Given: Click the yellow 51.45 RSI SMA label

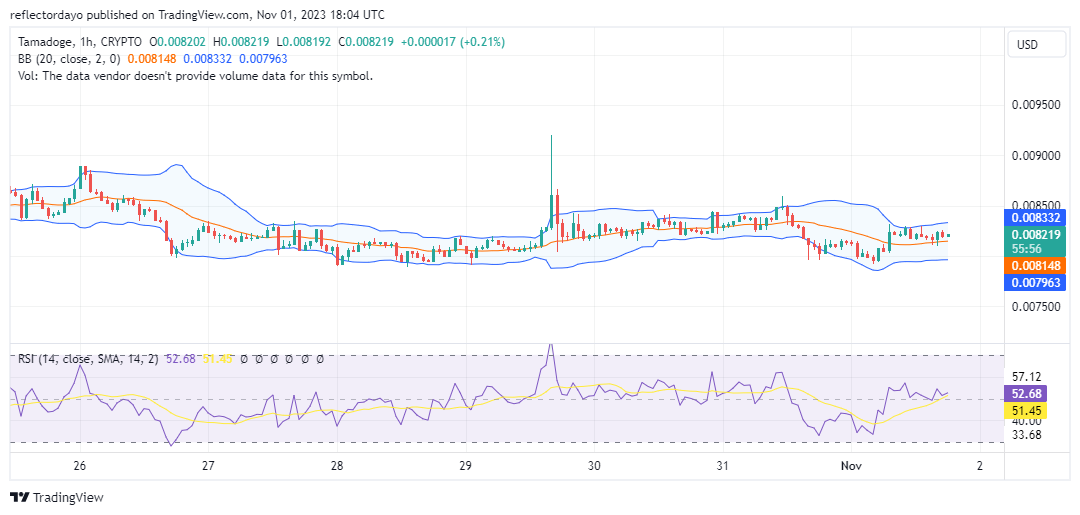Looking at the screenshot, I should [x=1026, y=411].
